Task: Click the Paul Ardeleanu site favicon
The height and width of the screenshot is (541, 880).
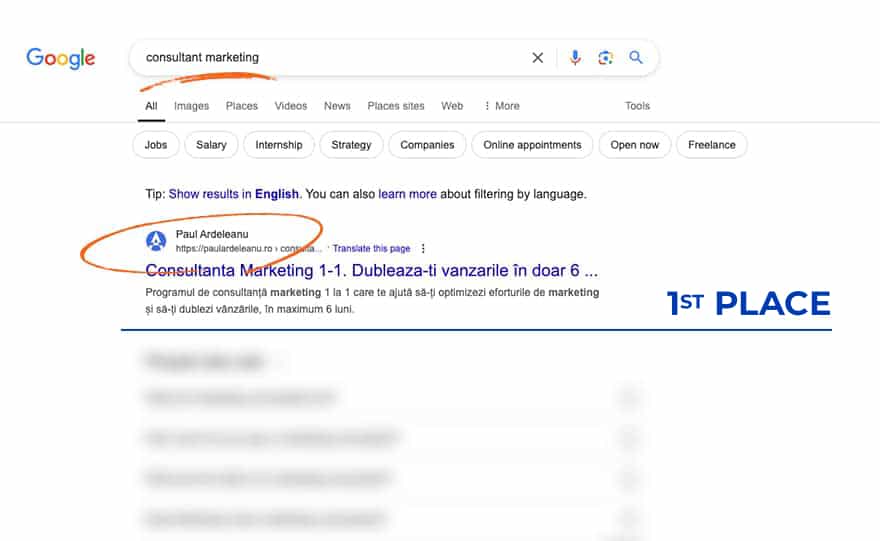Action: pyautogui.click(x=156, y=241)
